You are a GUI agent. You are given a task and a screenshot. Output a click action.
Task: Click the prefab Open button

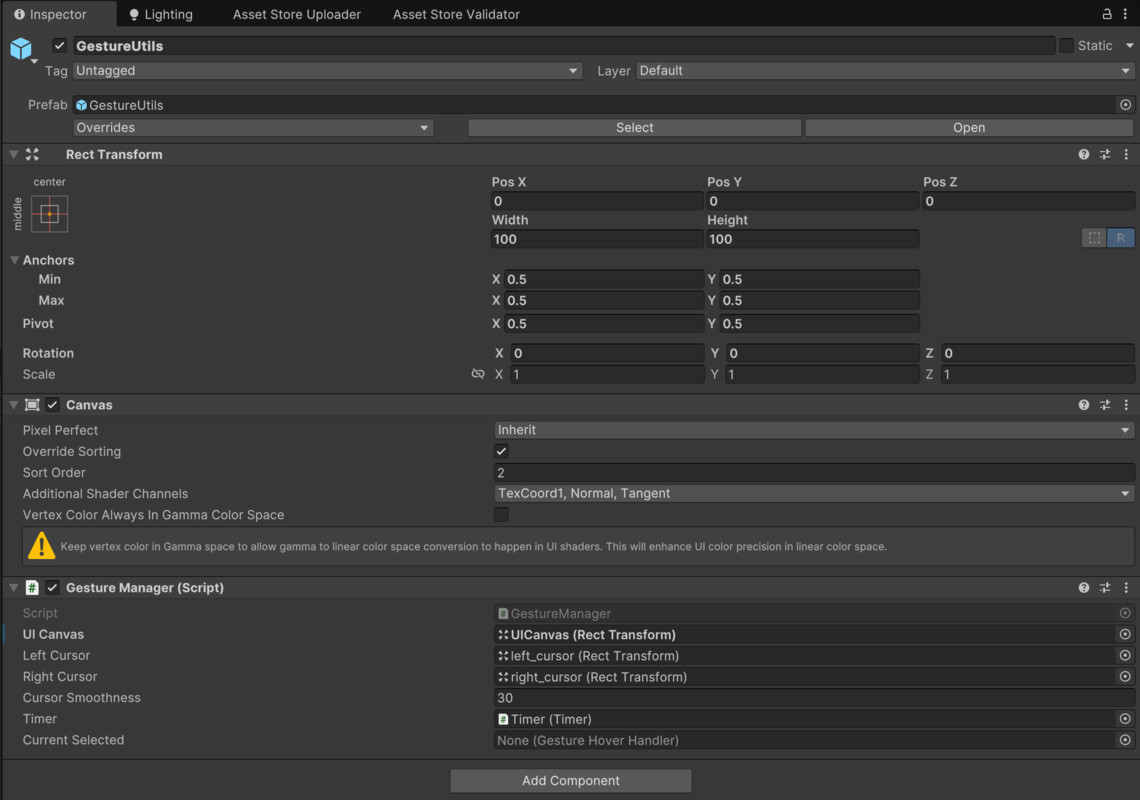pyautogui.click(x=968, y=128)
